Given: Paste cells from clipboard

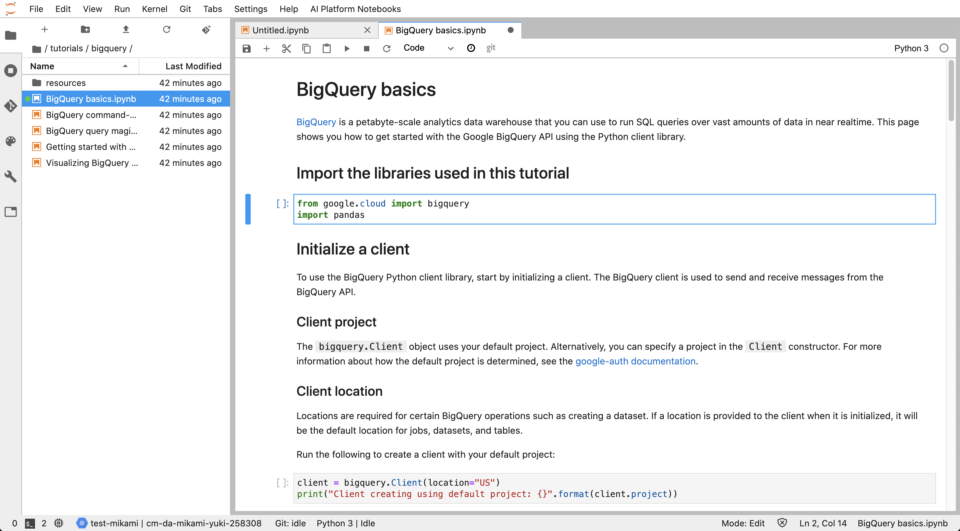Looking at the screenshot, I should point(327,48).
